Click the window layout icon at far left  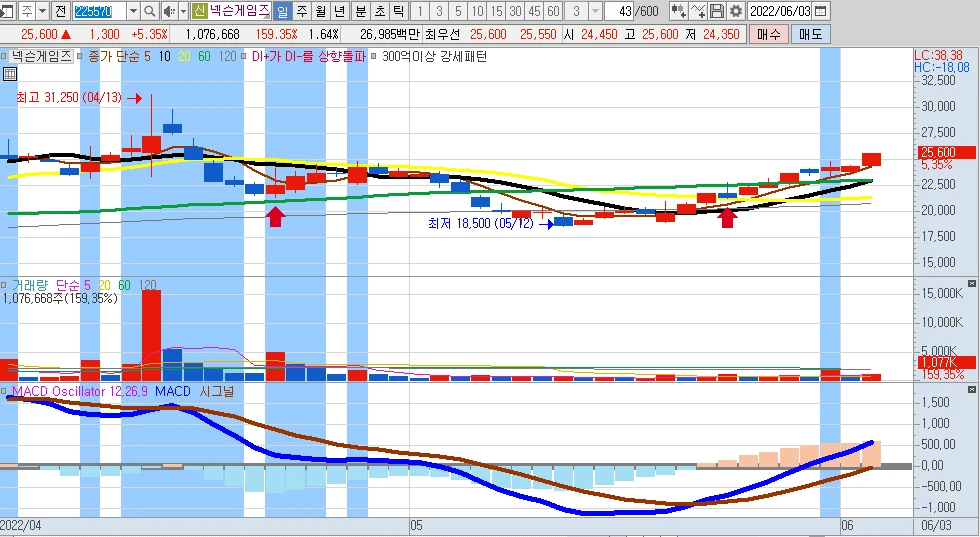(x=7, y=11)
